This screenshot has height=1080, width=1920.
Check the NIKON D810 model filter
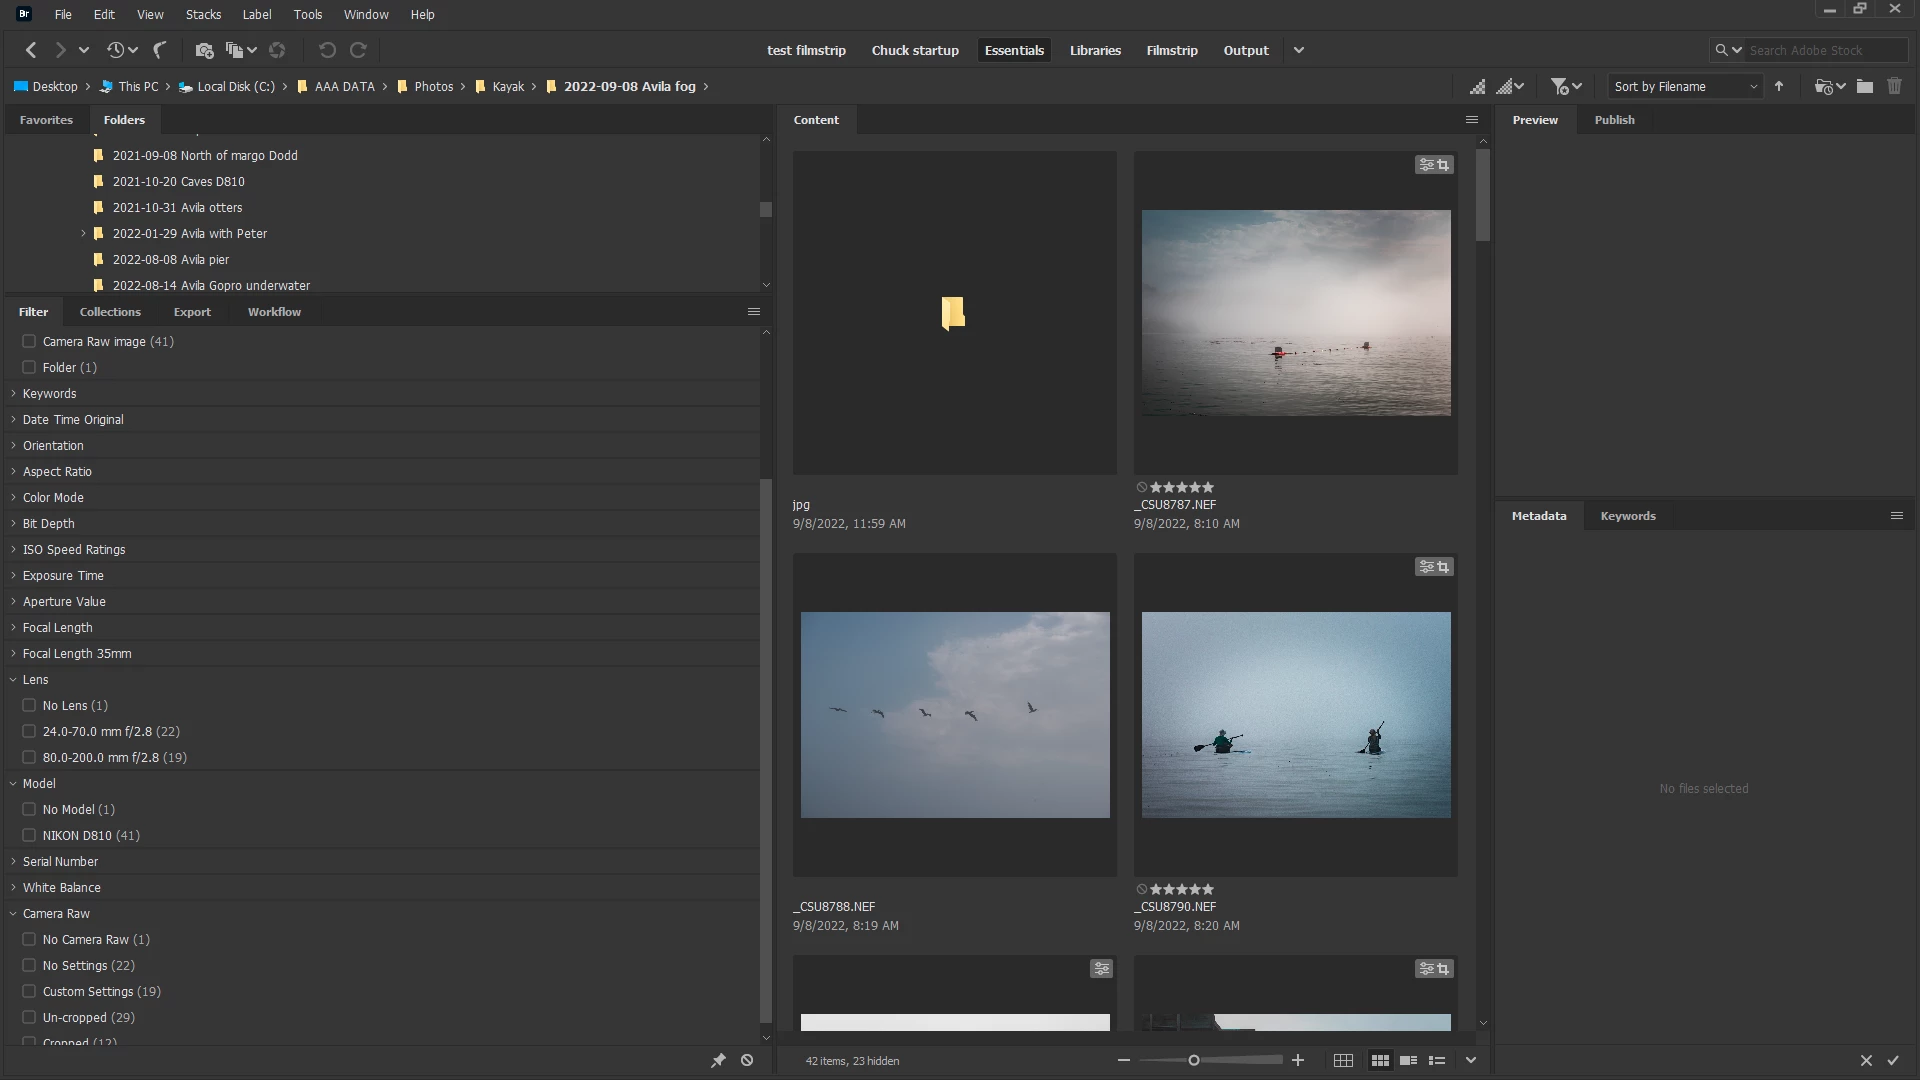[x=29, y=835]
